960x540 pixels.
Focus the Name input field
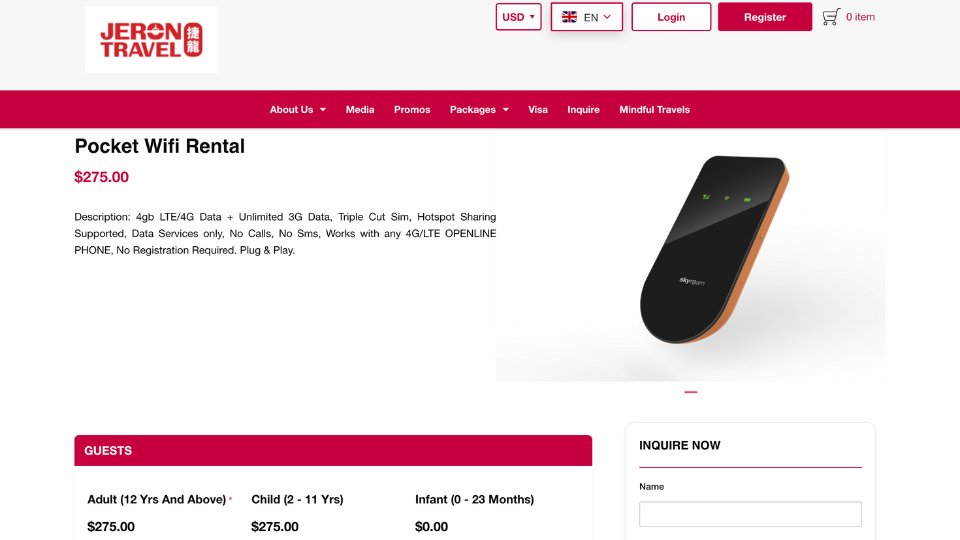750,514
